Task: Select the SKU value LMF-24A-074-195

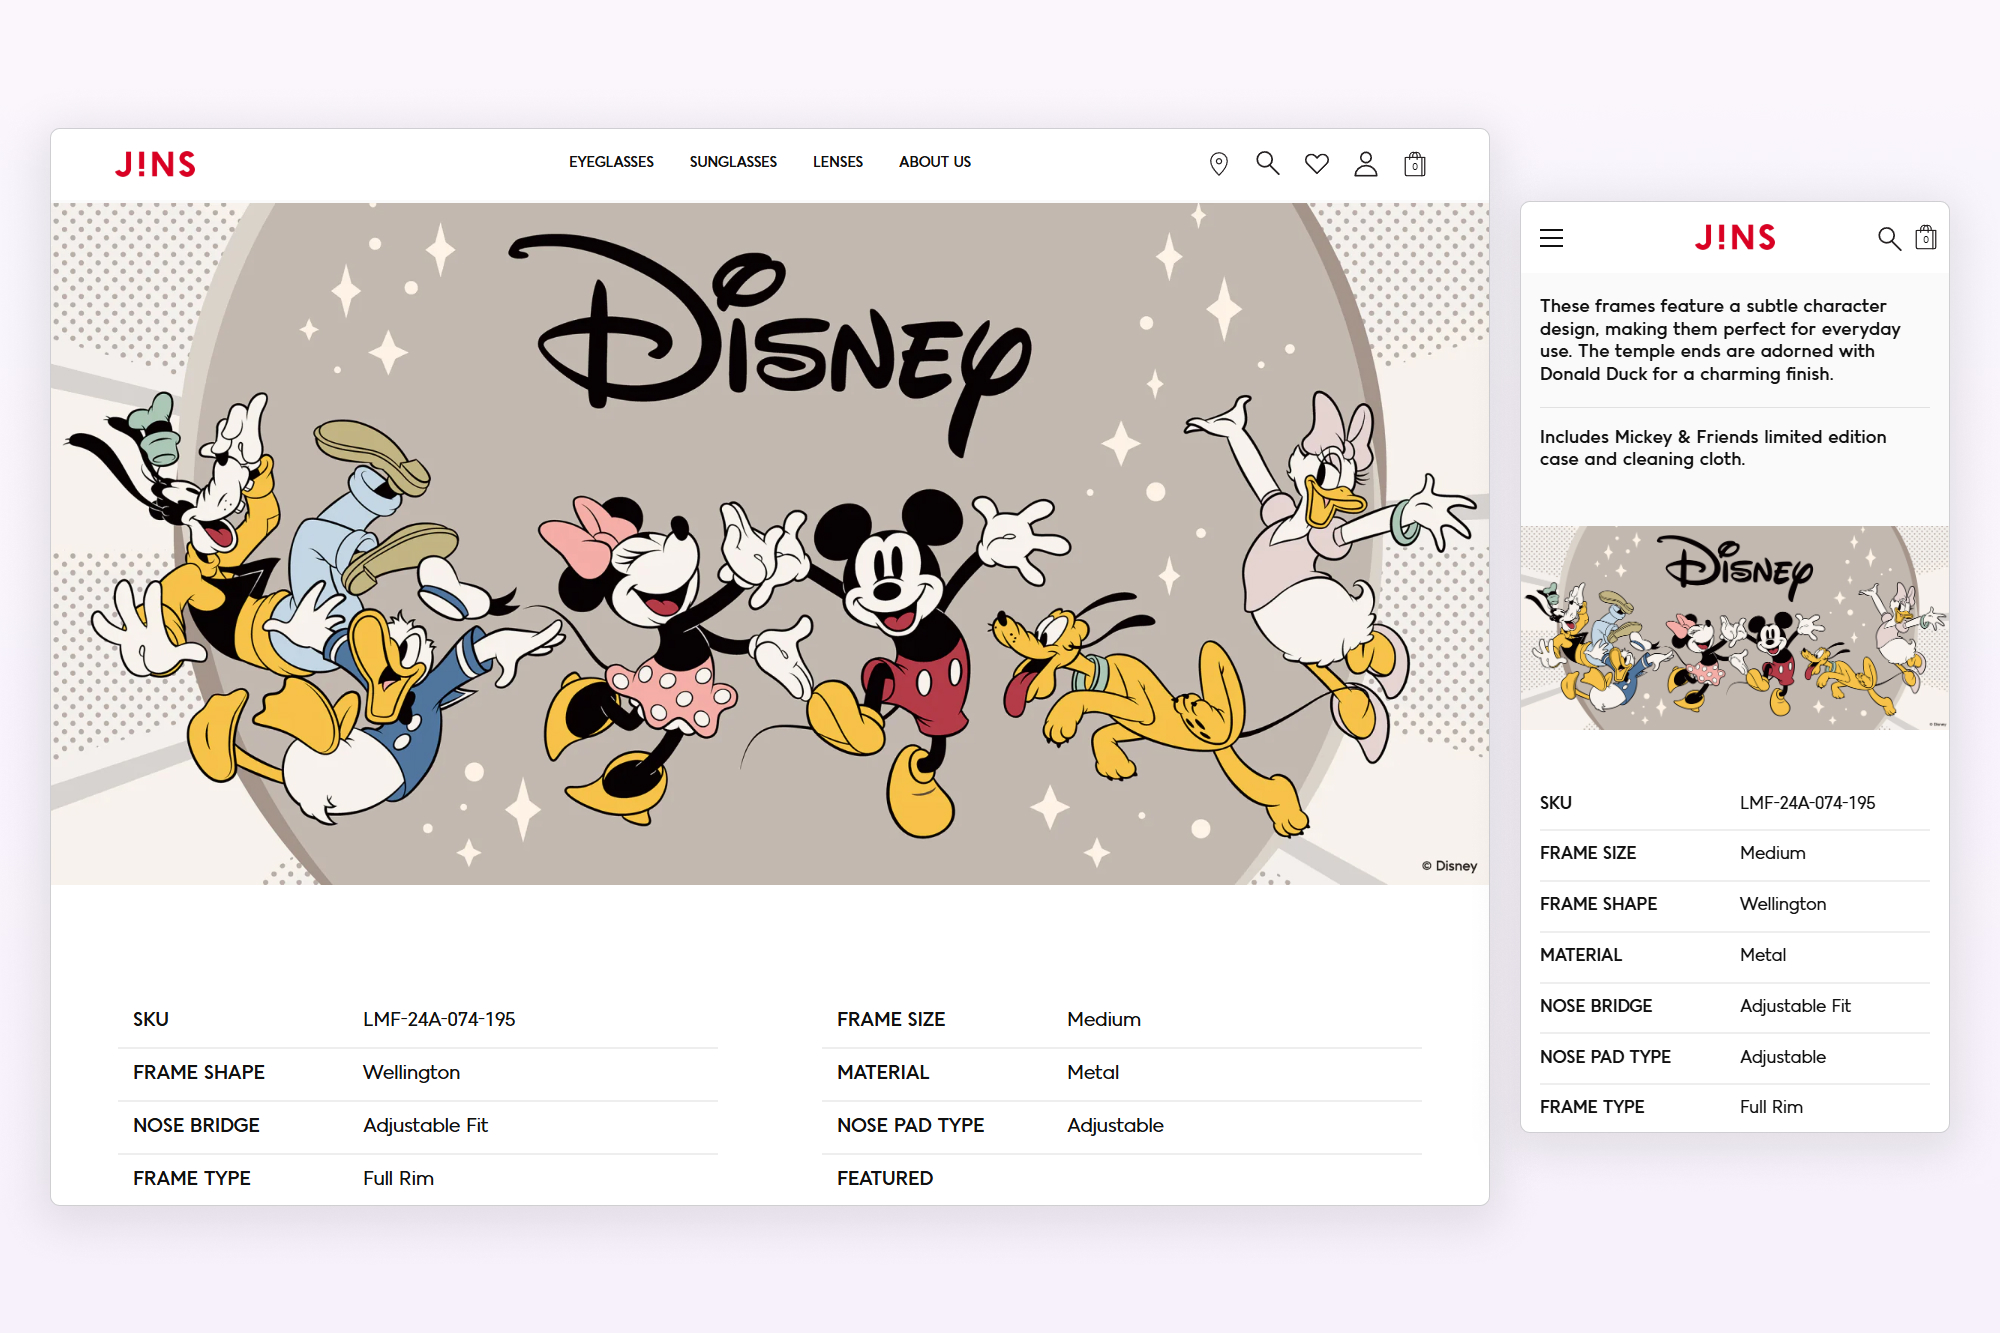Action: click(440, 1019)
